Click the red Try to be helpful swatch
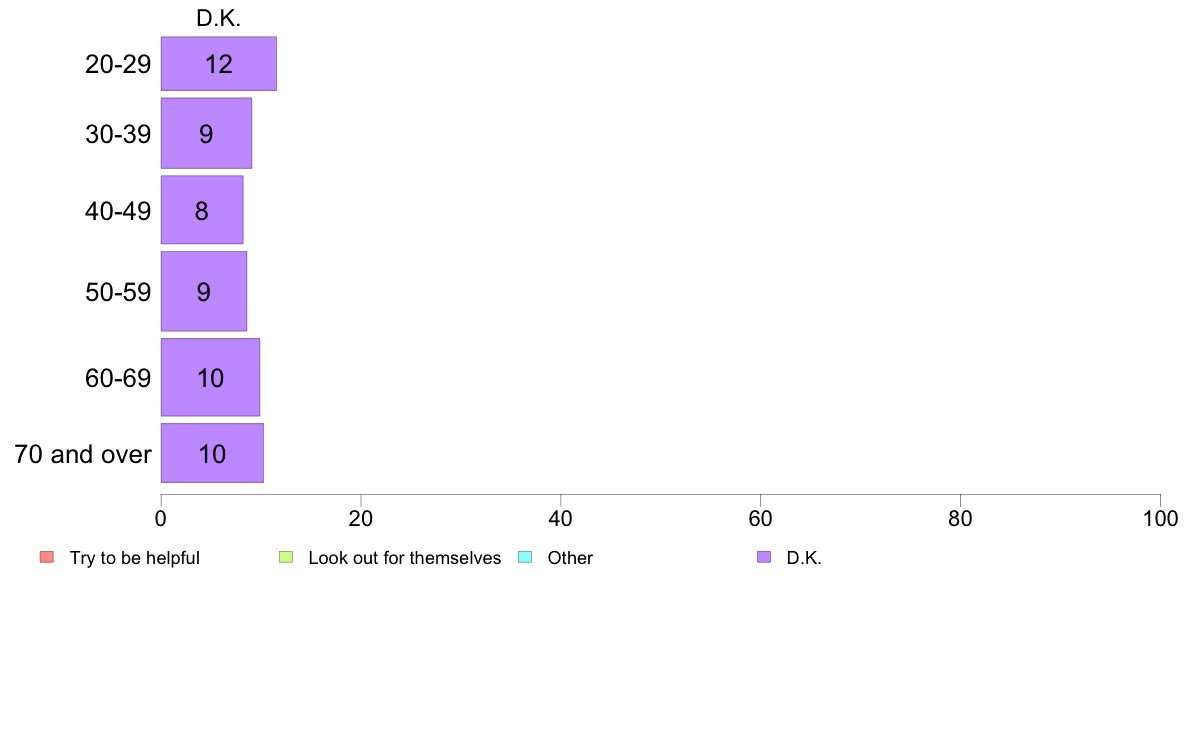This screenshot has width=1188, height=736. [47, 557]
